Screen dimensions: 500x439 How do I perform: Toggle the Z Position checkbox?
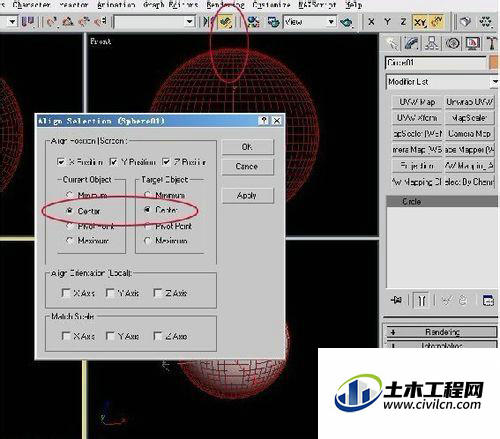166,162
